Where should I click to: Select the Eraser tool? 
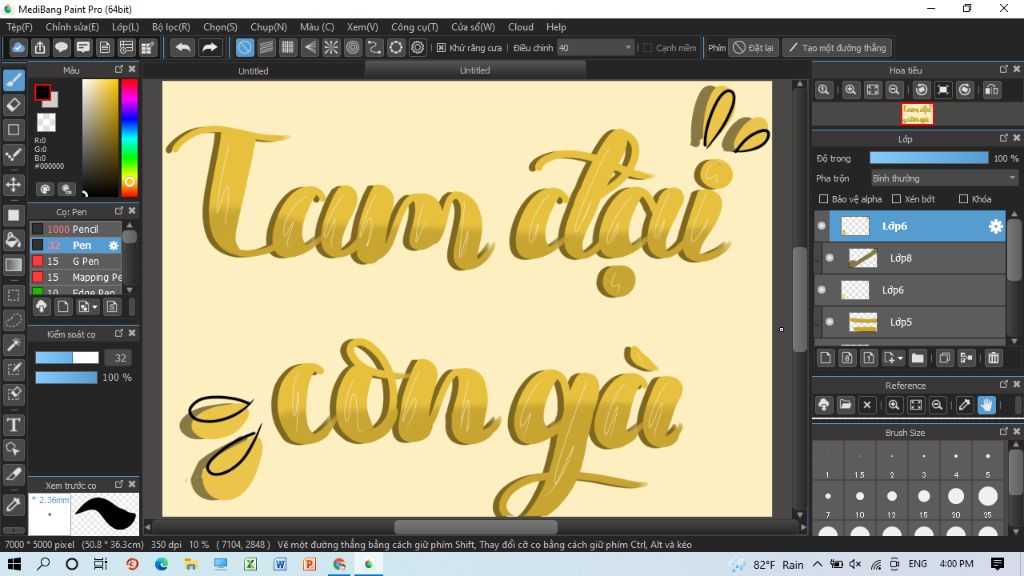point(14,105)
